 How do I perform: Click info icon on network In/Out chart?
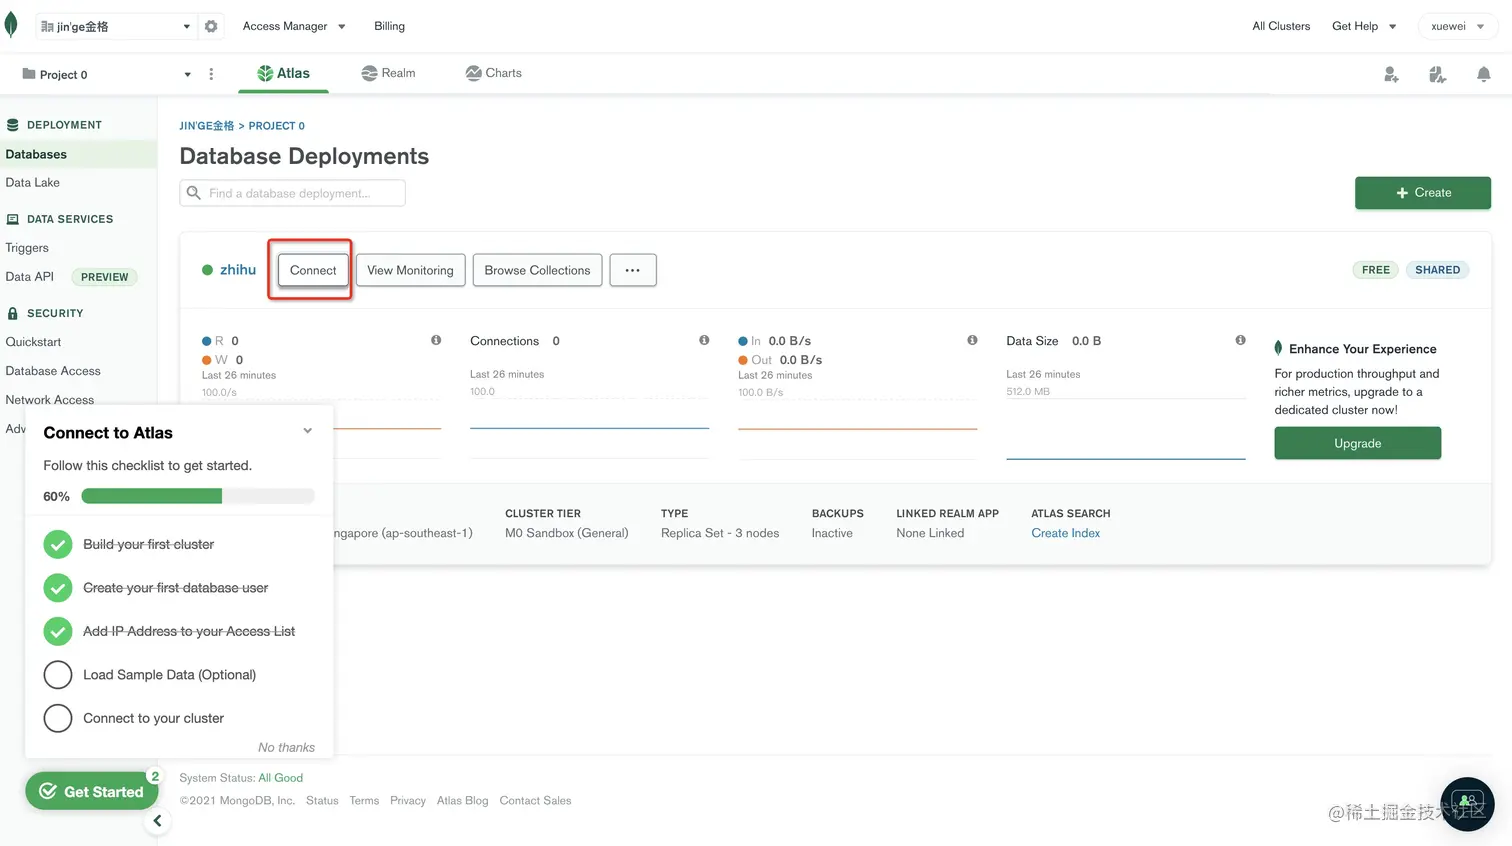pyautogui.click(x=972, y=340)
